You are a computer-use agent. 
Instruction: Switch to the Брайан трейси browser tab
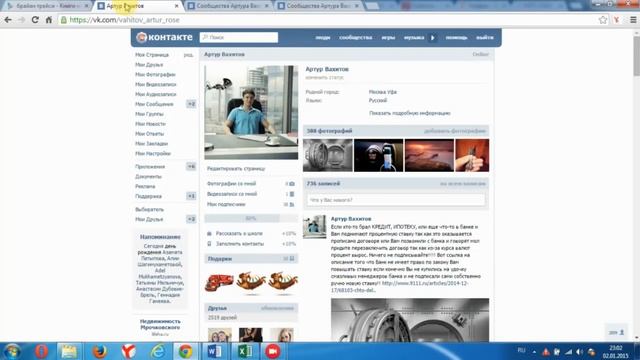47,6
